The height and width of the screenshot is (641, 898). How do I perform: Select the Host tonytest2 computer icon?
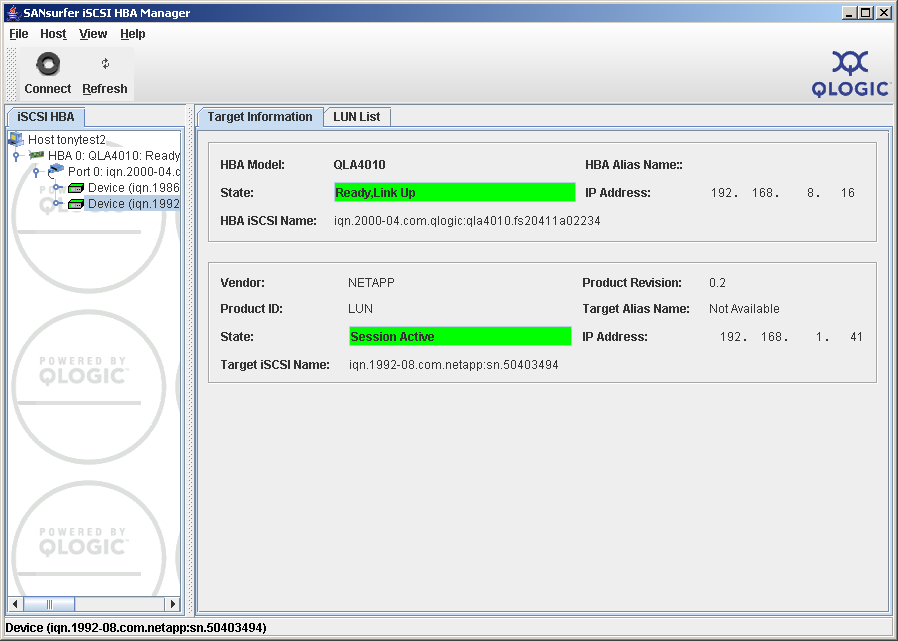(16, 140)
